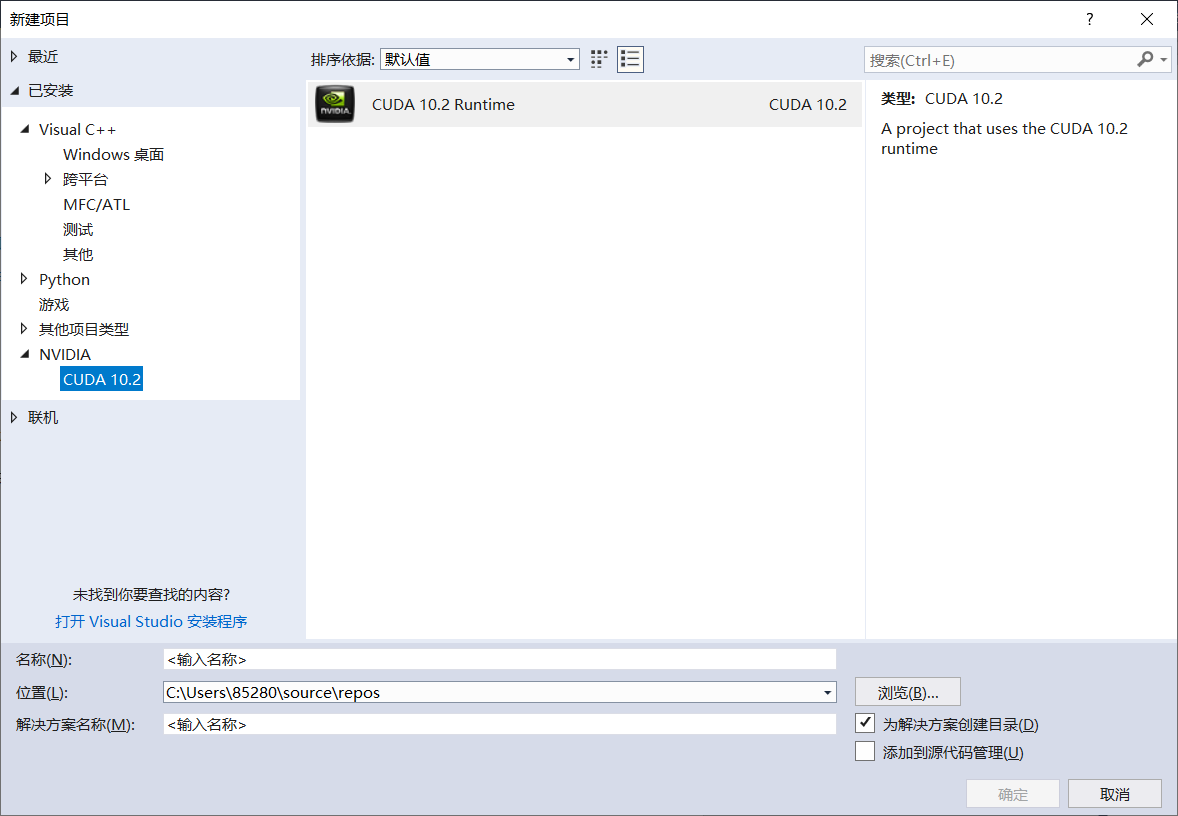Open the help question mark button
This screenshot has width=1178, height=816.
1089,20
